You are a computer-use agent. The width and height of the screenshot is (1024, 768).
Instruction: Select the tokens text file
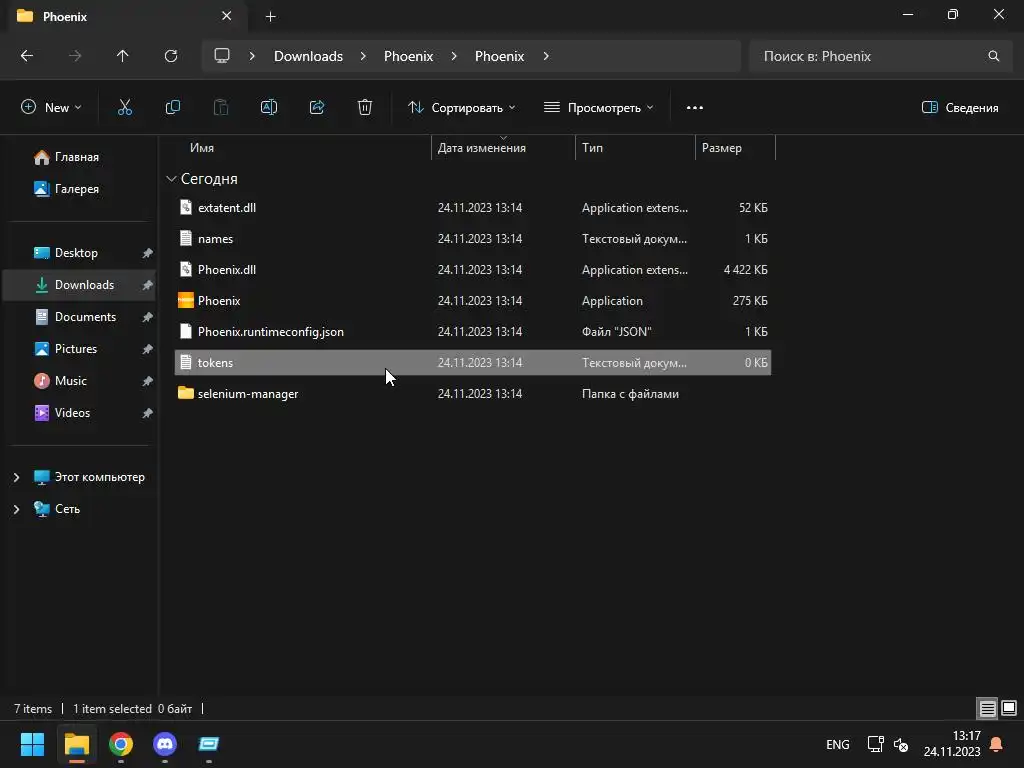[x=473, y=362]
